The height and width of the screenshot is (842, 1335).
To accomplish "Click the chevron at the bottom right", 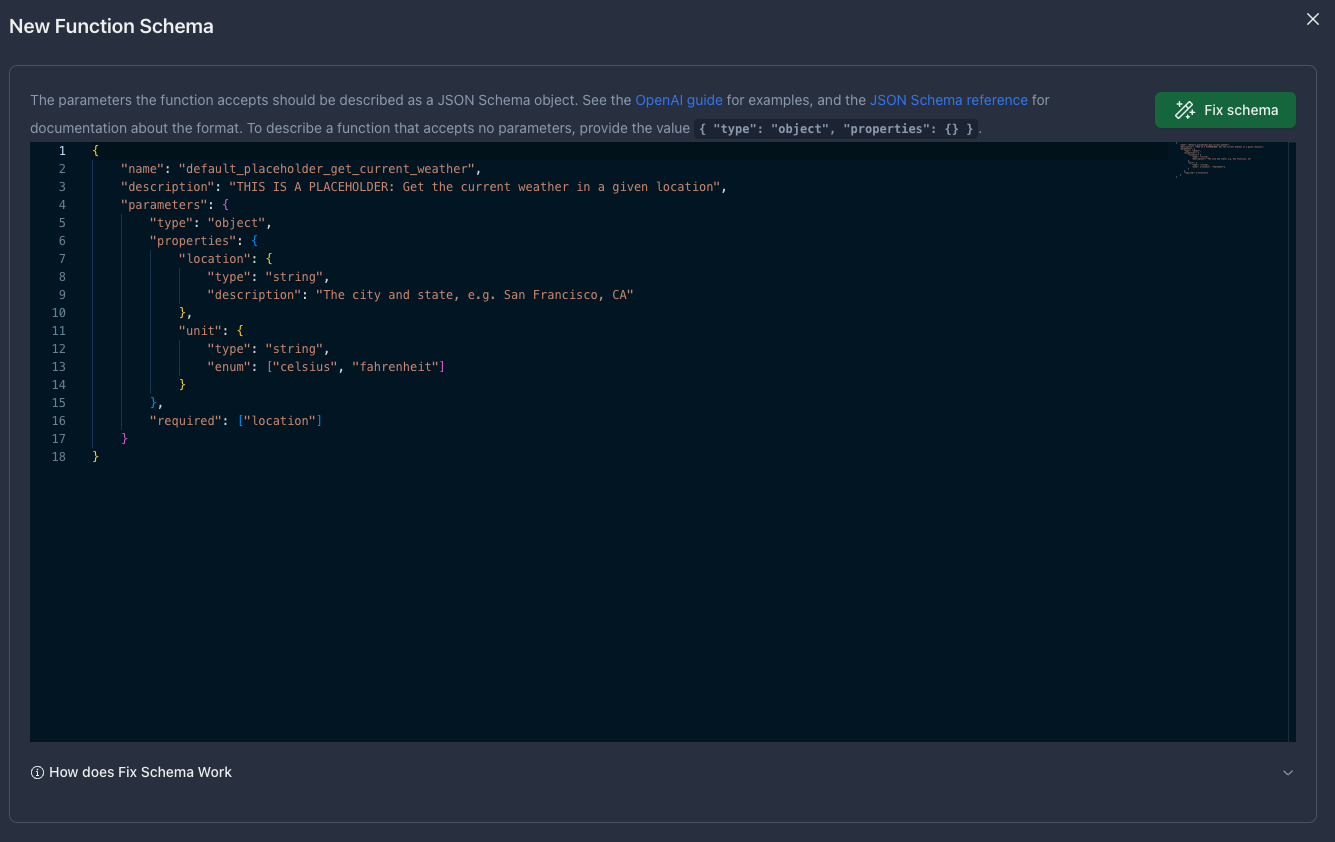I will coord(1288,772).
